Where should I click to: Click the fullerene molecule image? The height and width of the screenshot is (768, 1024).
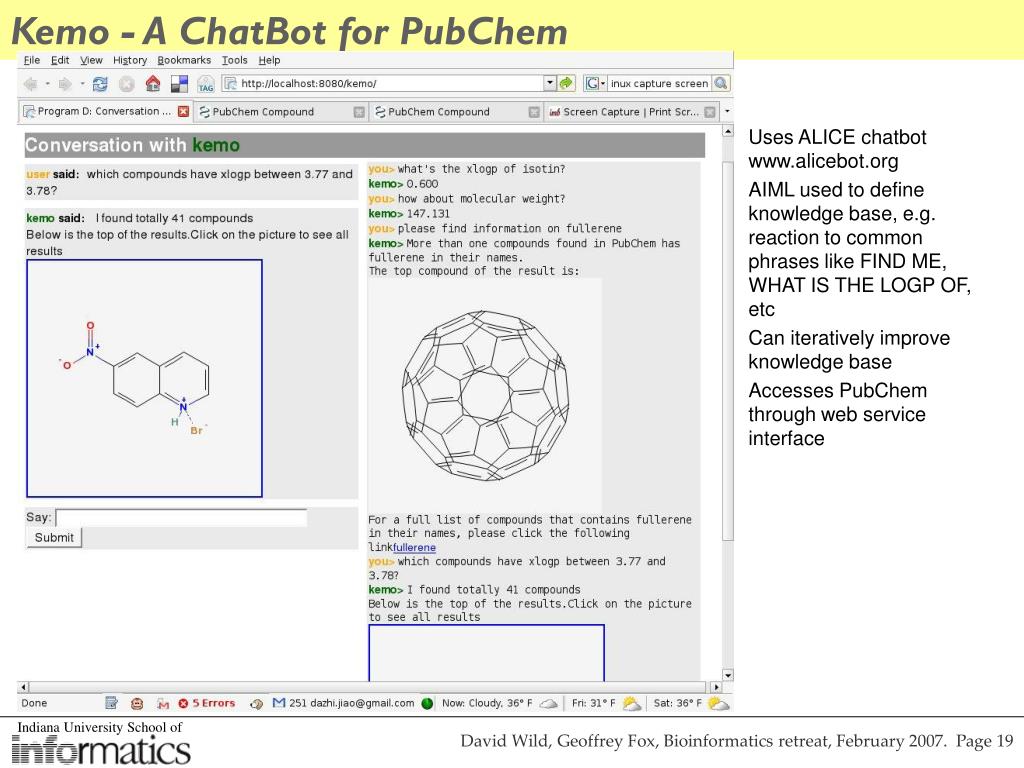[x=485, y=395]
